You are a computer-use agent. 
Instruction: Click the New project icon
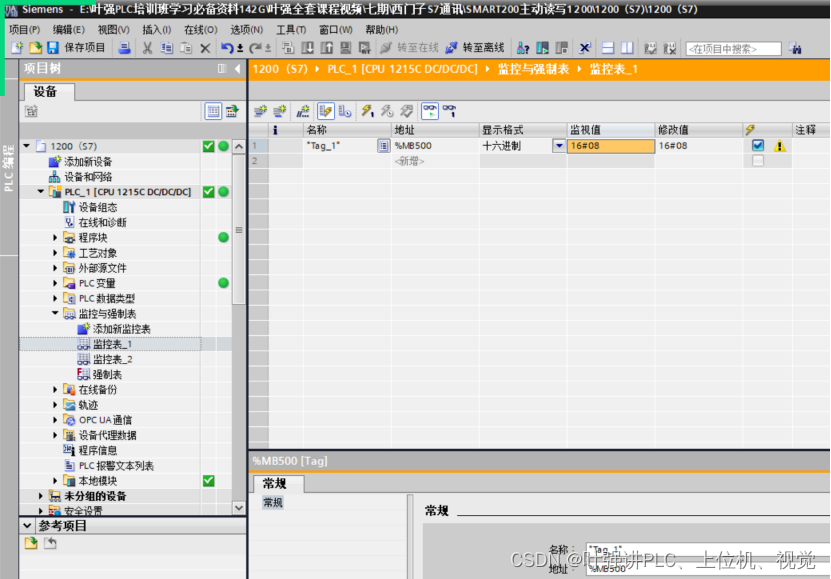[x=17, y=48]
